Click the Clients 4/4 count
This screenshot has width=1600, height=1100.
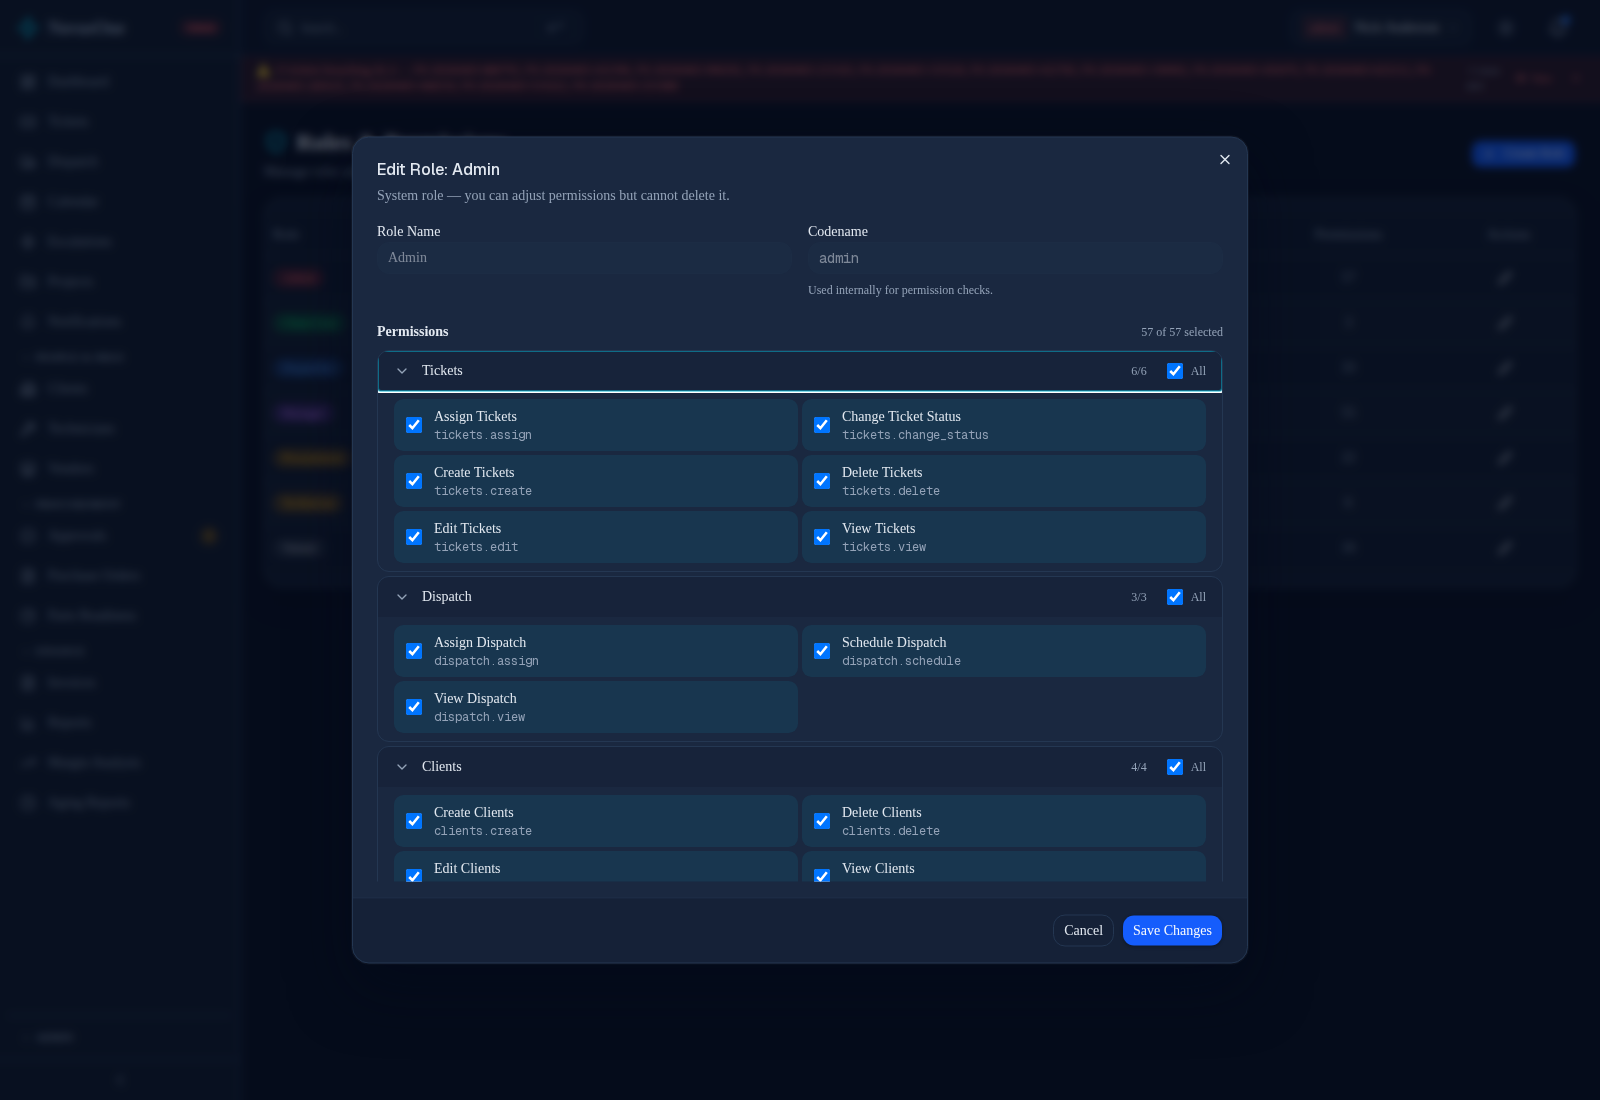coord(1139,767)
